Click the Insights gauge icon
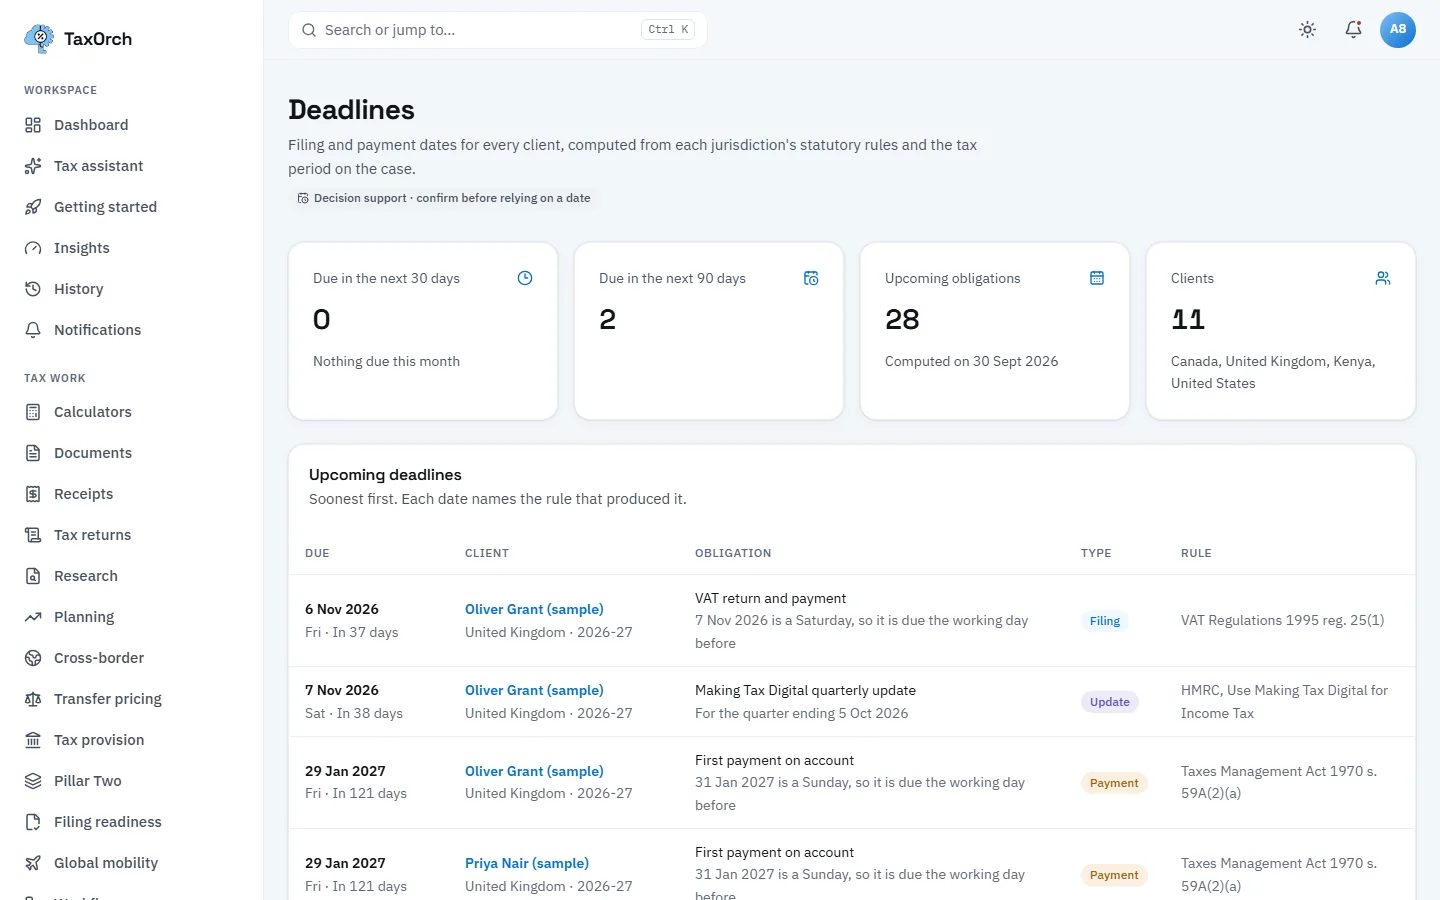1440x900 pixels. 33,248
